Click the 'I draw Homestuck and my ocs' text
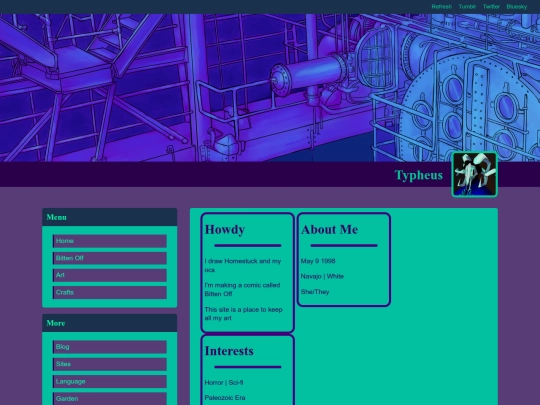540x405 pixels. click(x=243, y=266)
